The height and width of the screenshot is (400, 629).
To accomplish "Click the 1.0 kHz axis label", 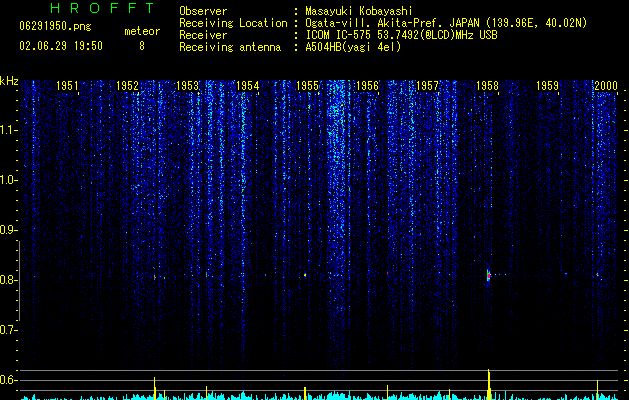I will (8, 180).
